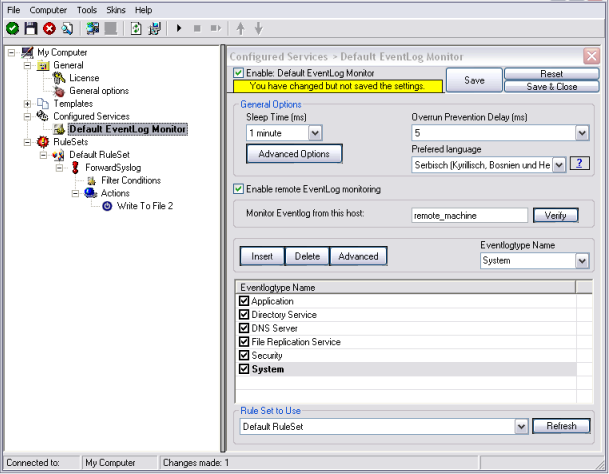Open the Skins menu
The height and width of the screenshot is (474, 609).
(116, 10)
